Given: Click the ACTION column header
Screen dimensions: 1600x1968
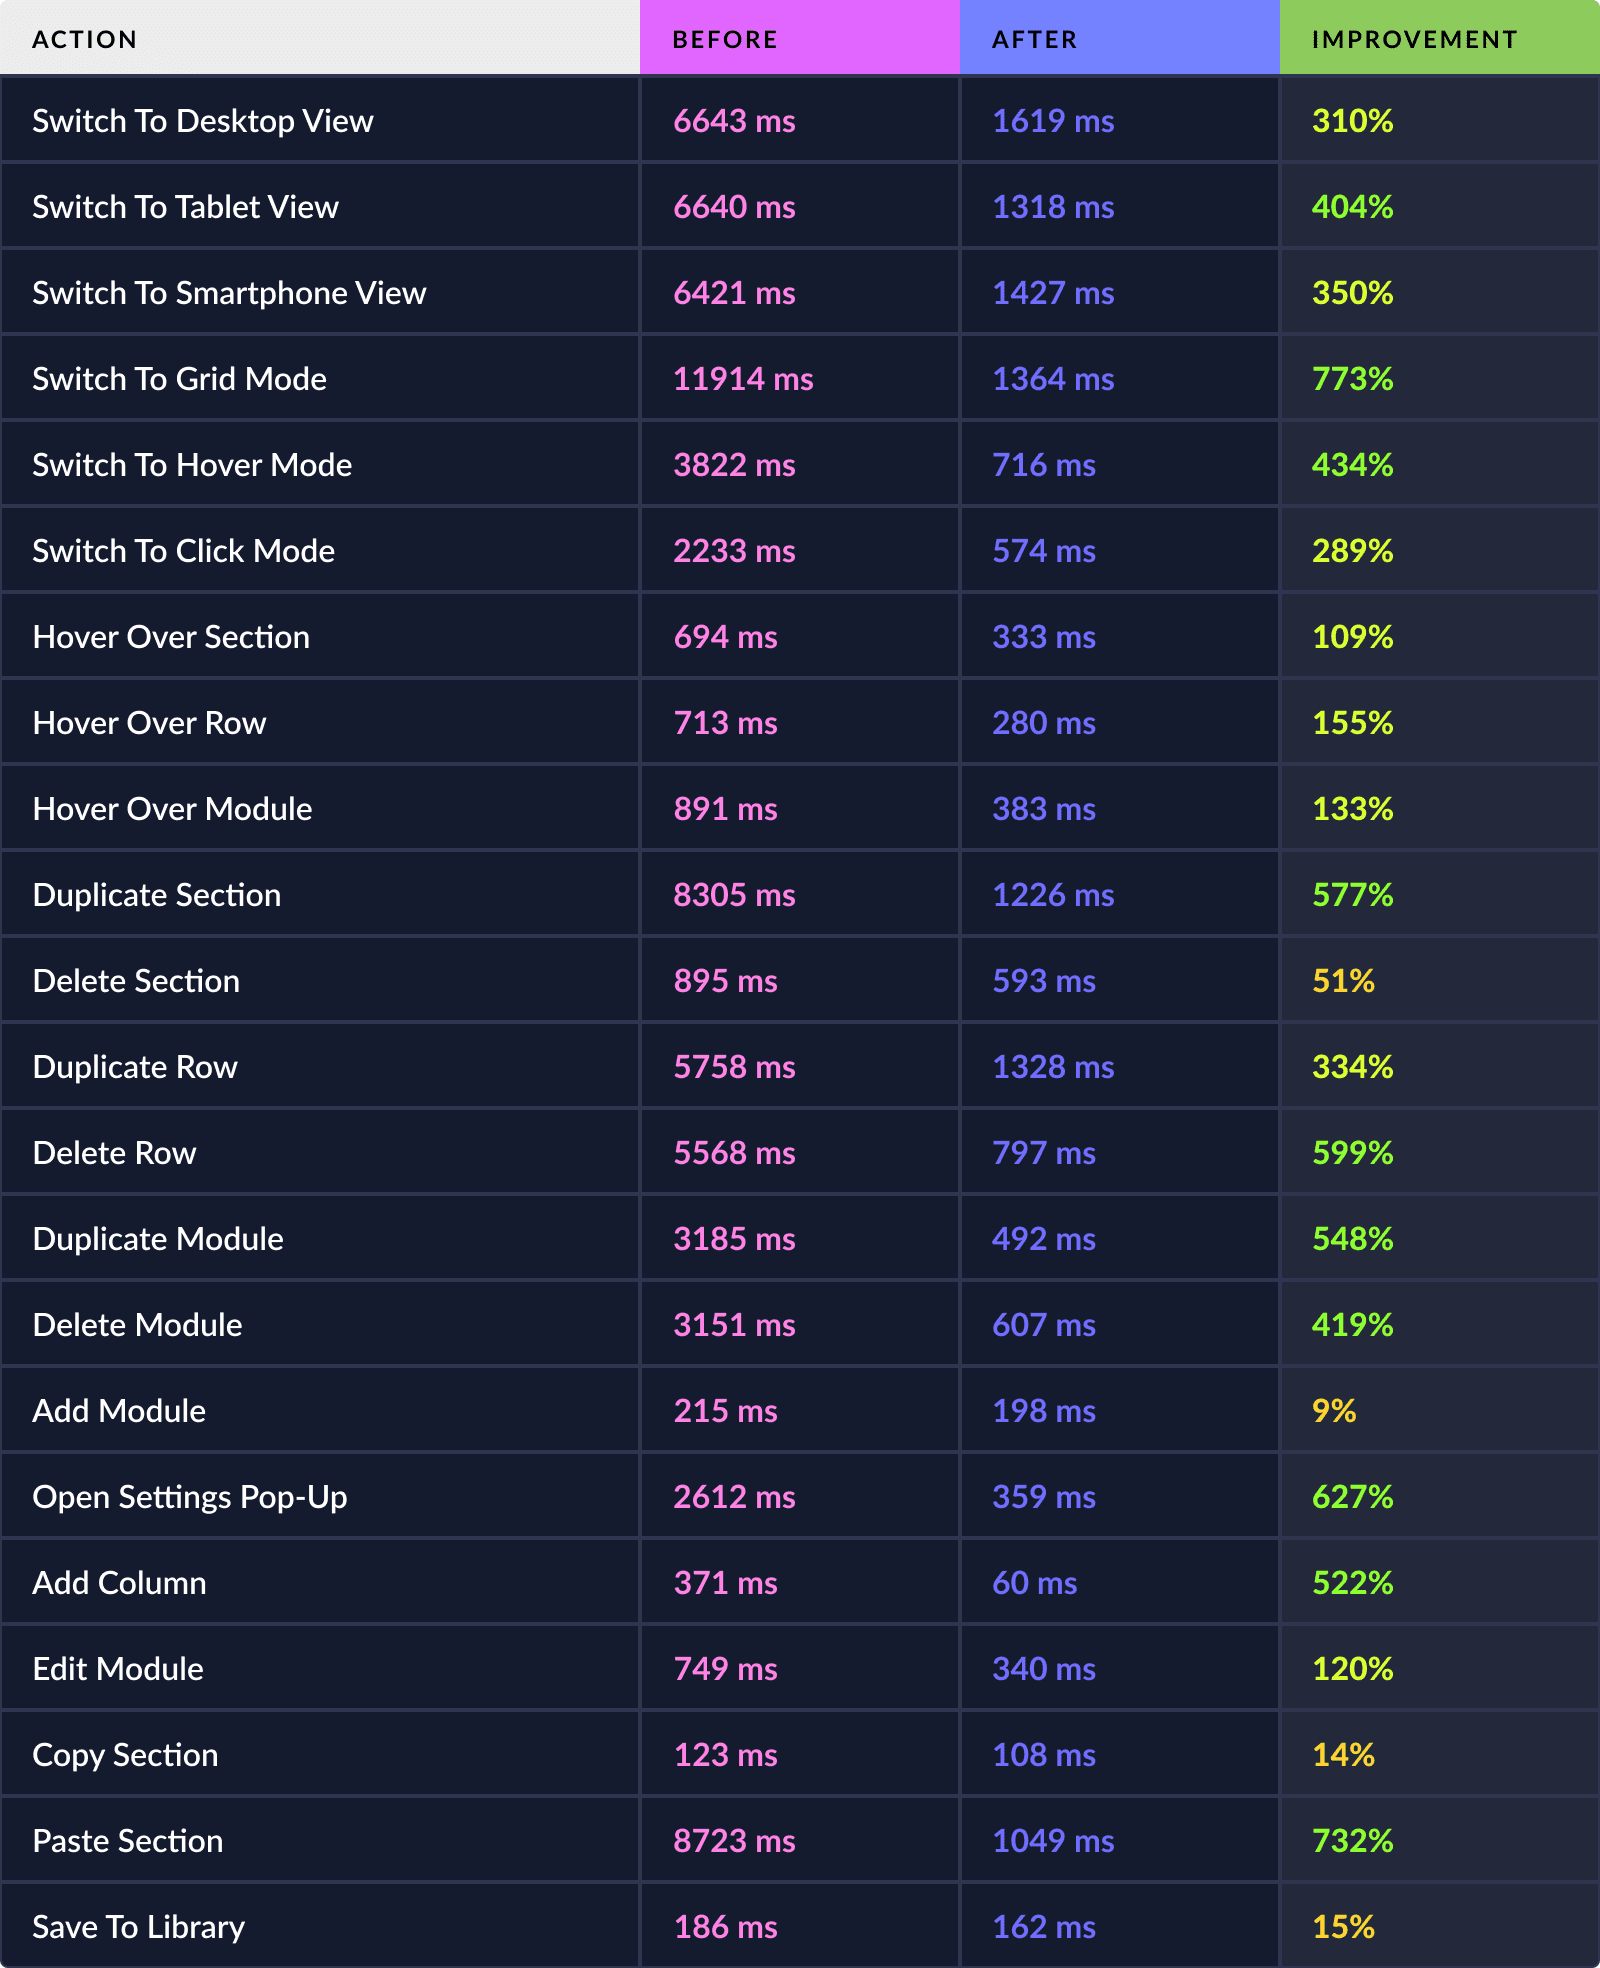Looking at the screenshot, I should click(x=85, y=40).
